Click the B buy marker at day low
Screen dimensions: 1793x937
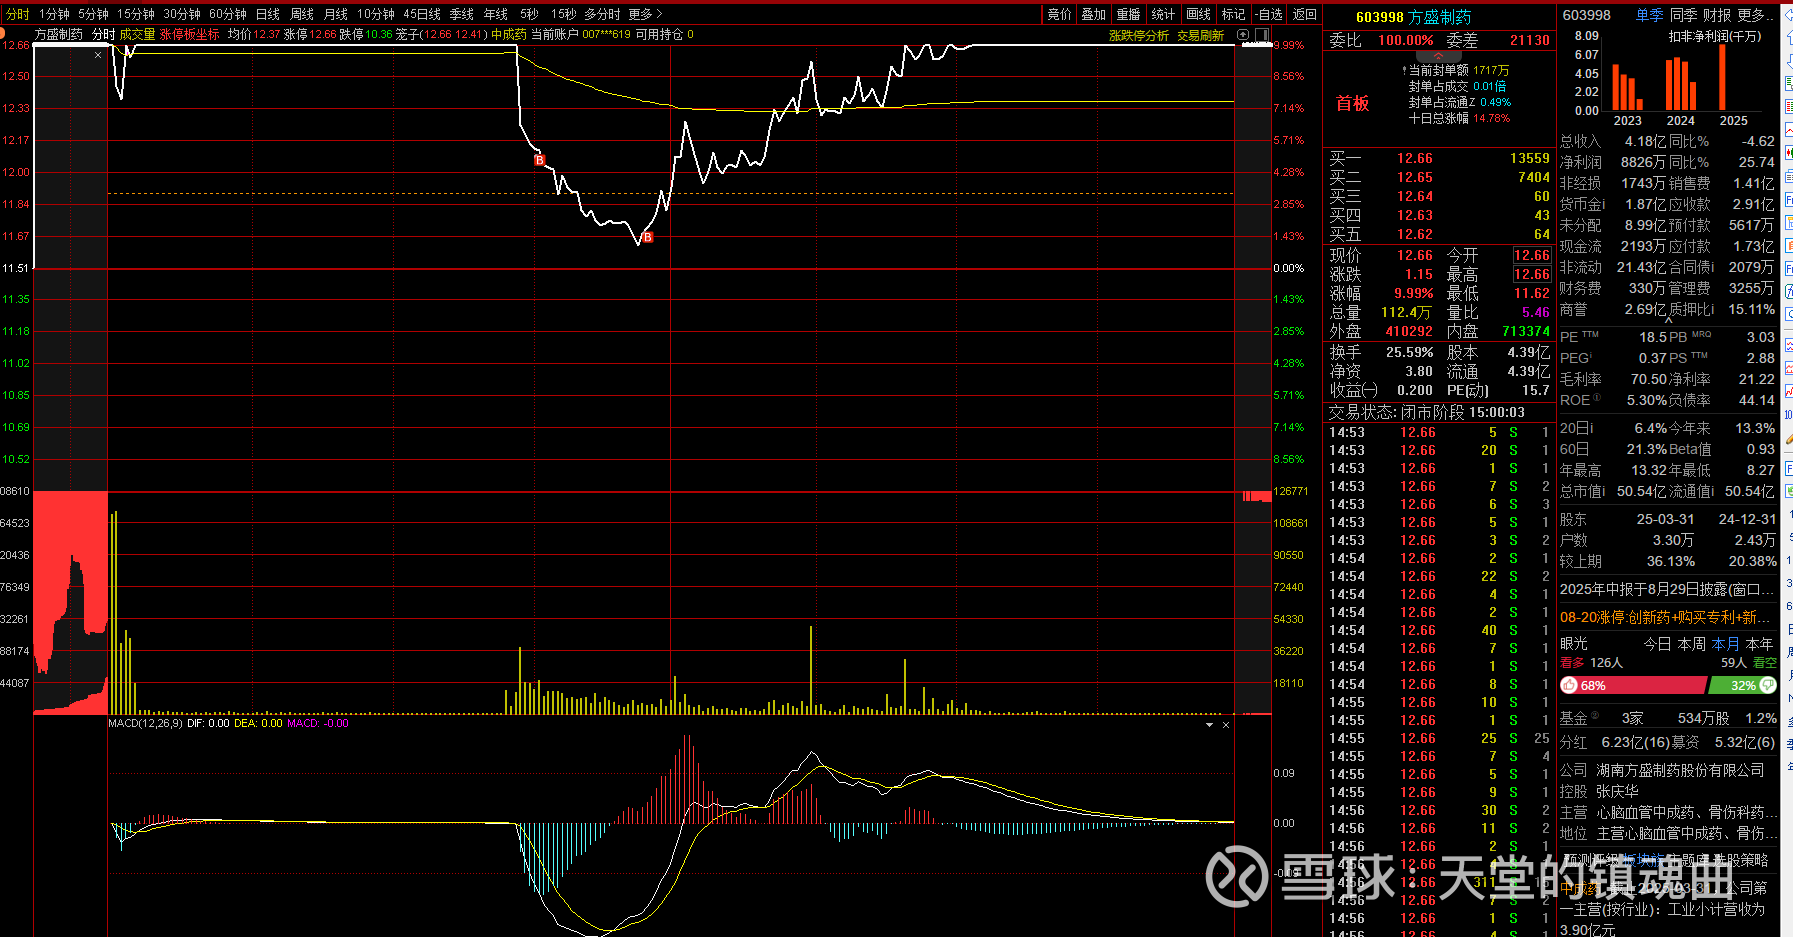(648, 237)
